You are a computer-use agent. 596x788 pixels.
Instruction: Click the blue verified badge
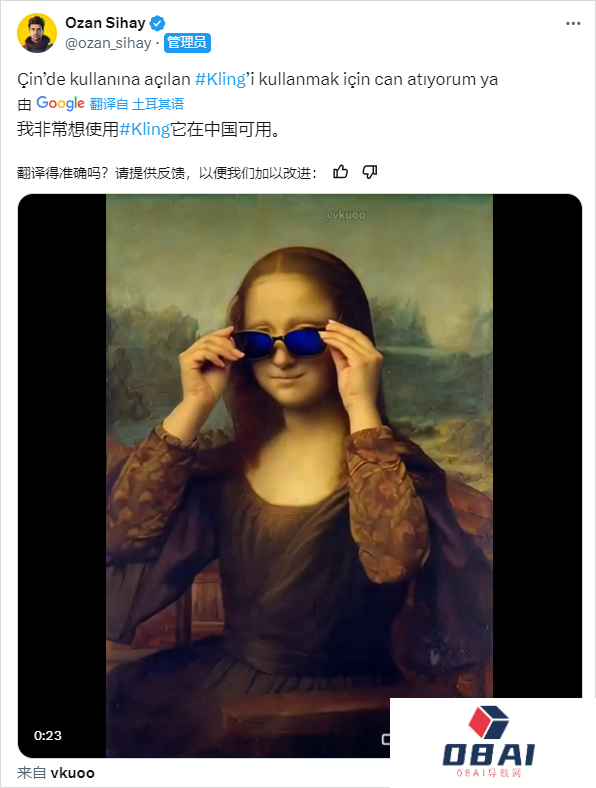tap(157, 23)
